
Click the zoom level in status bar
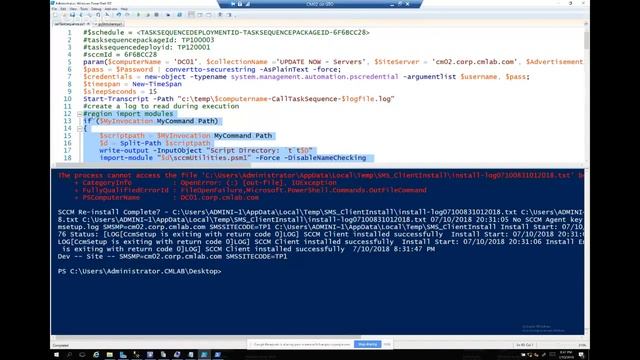pyautogui.click(x=582, y=345)
